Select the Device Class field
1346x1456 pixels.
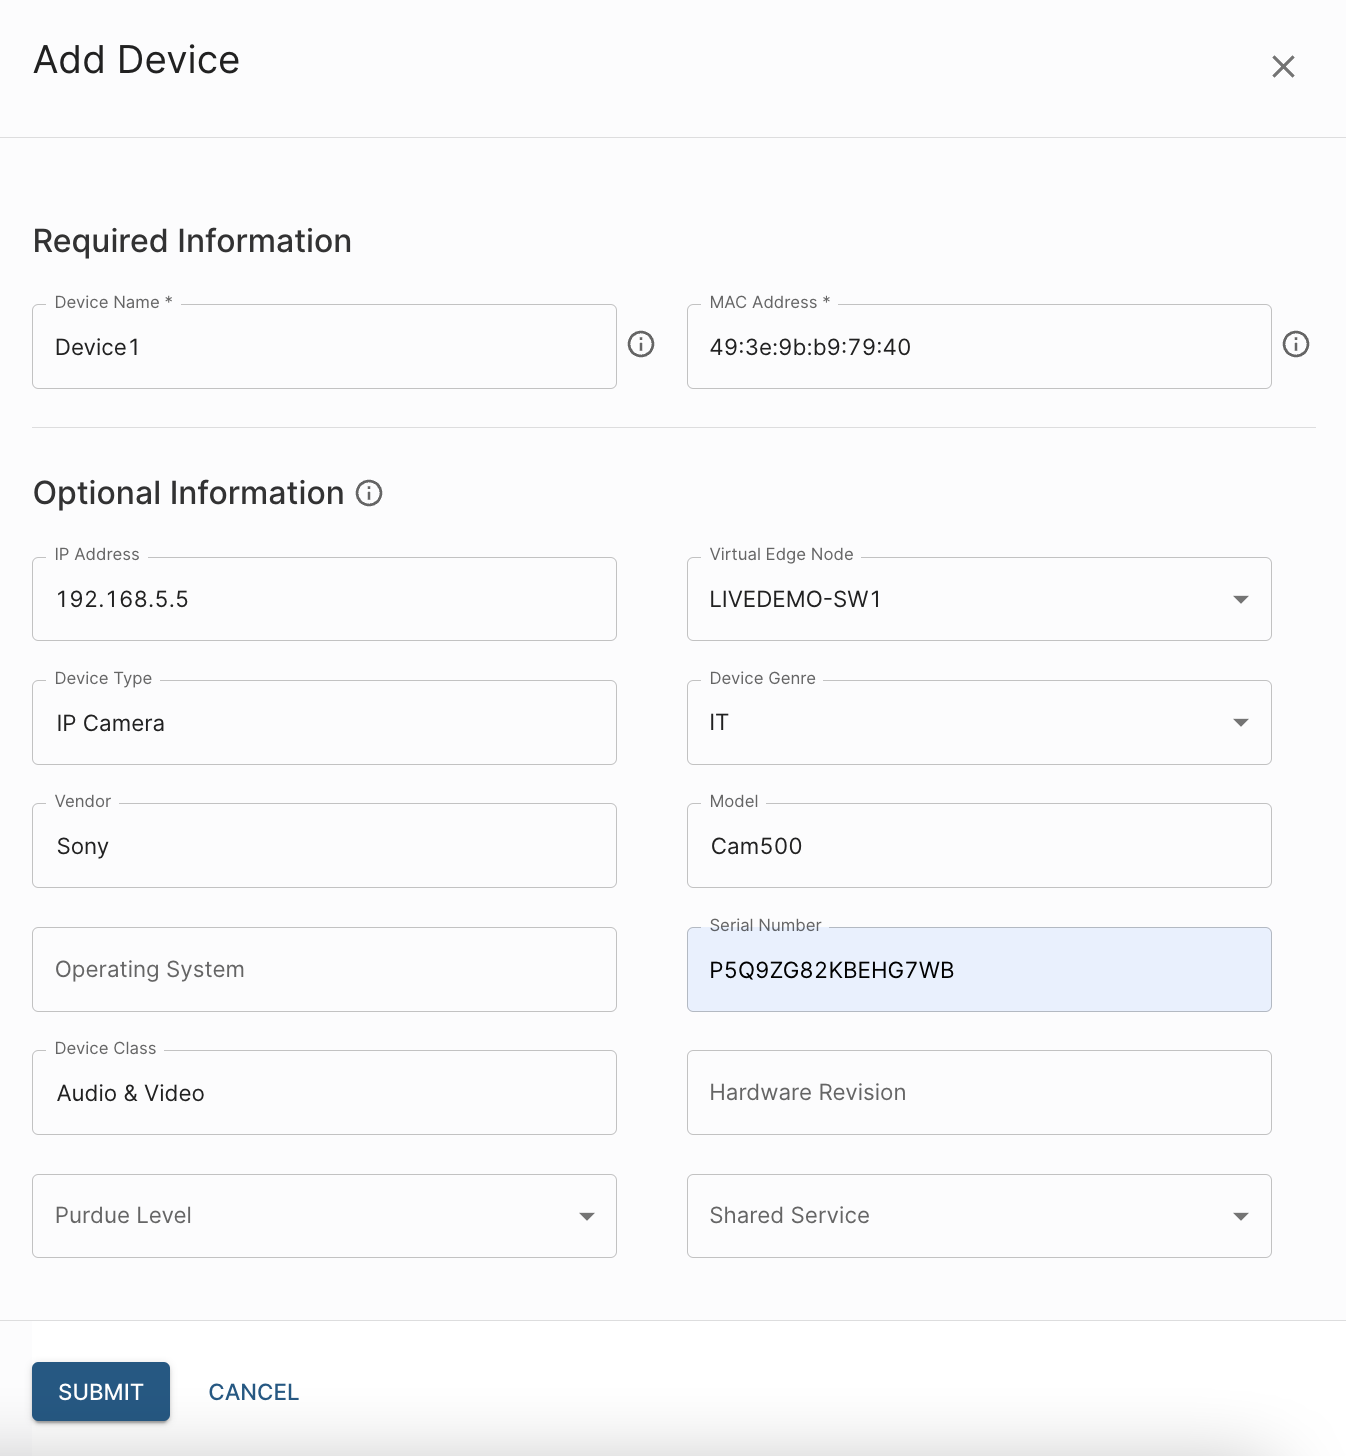324,1093
